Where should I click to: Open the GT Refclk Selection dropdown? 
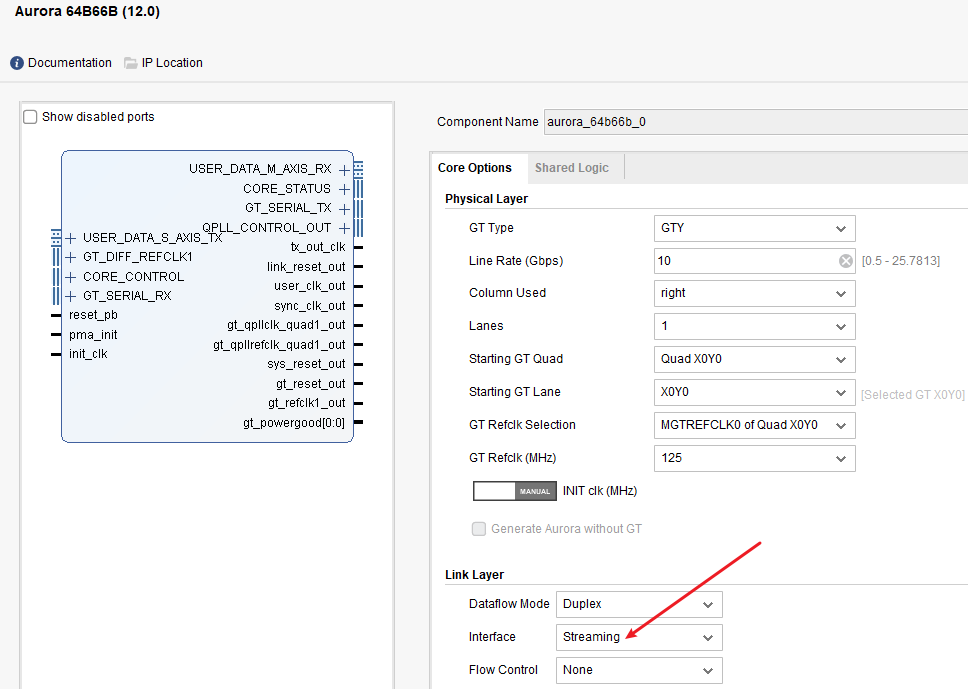754,425
